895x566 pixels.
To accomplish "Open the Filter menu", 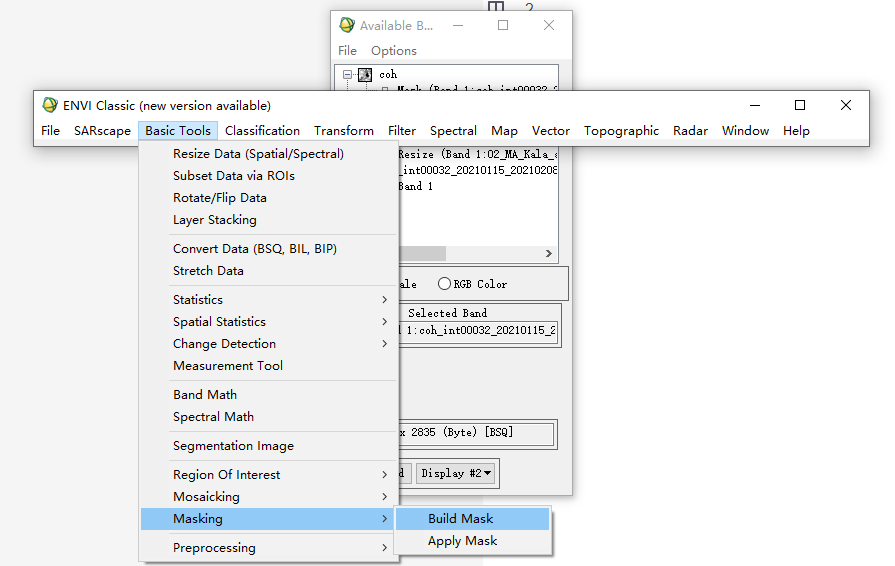I will coord(402,131).
